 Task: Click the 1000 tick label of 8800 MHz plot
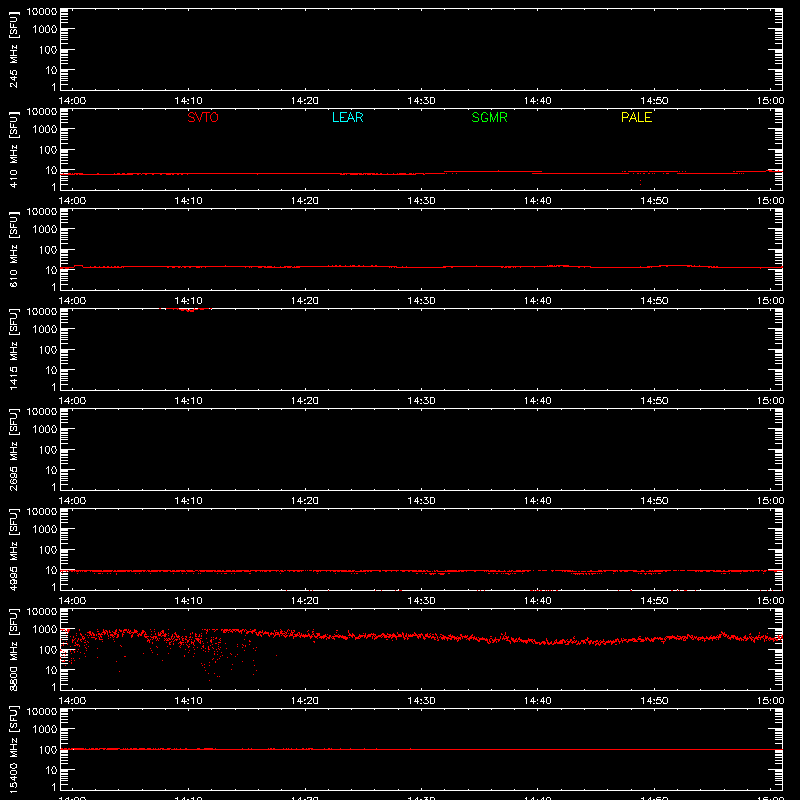click(x=45, y=629)
